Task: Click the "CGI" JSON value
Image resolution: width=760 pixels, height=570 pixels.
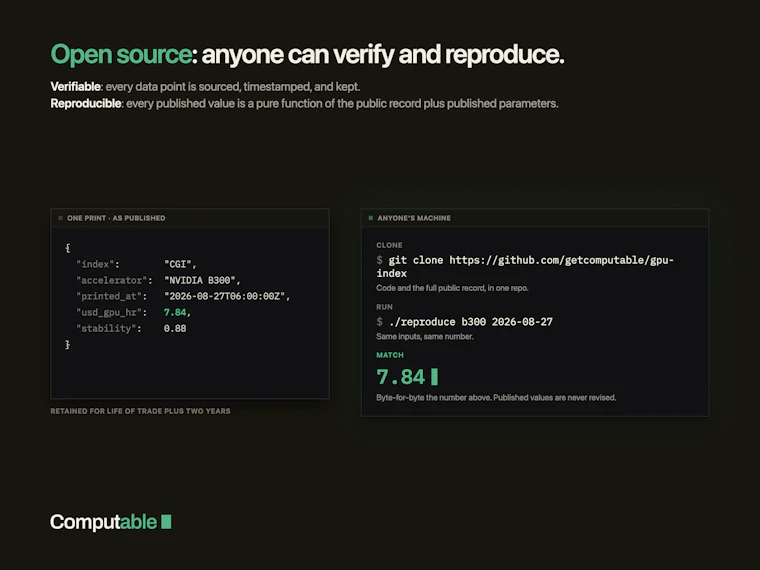Action: pyautogui.click(x=180, y=264)
